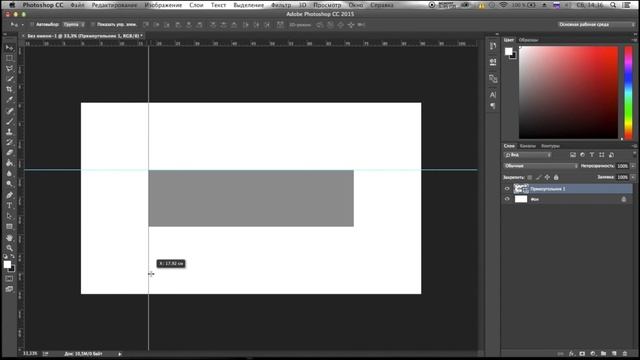Select the Clone Stamp tool
Viewport: 640px width, 360px height.
[x=9, y=132]
